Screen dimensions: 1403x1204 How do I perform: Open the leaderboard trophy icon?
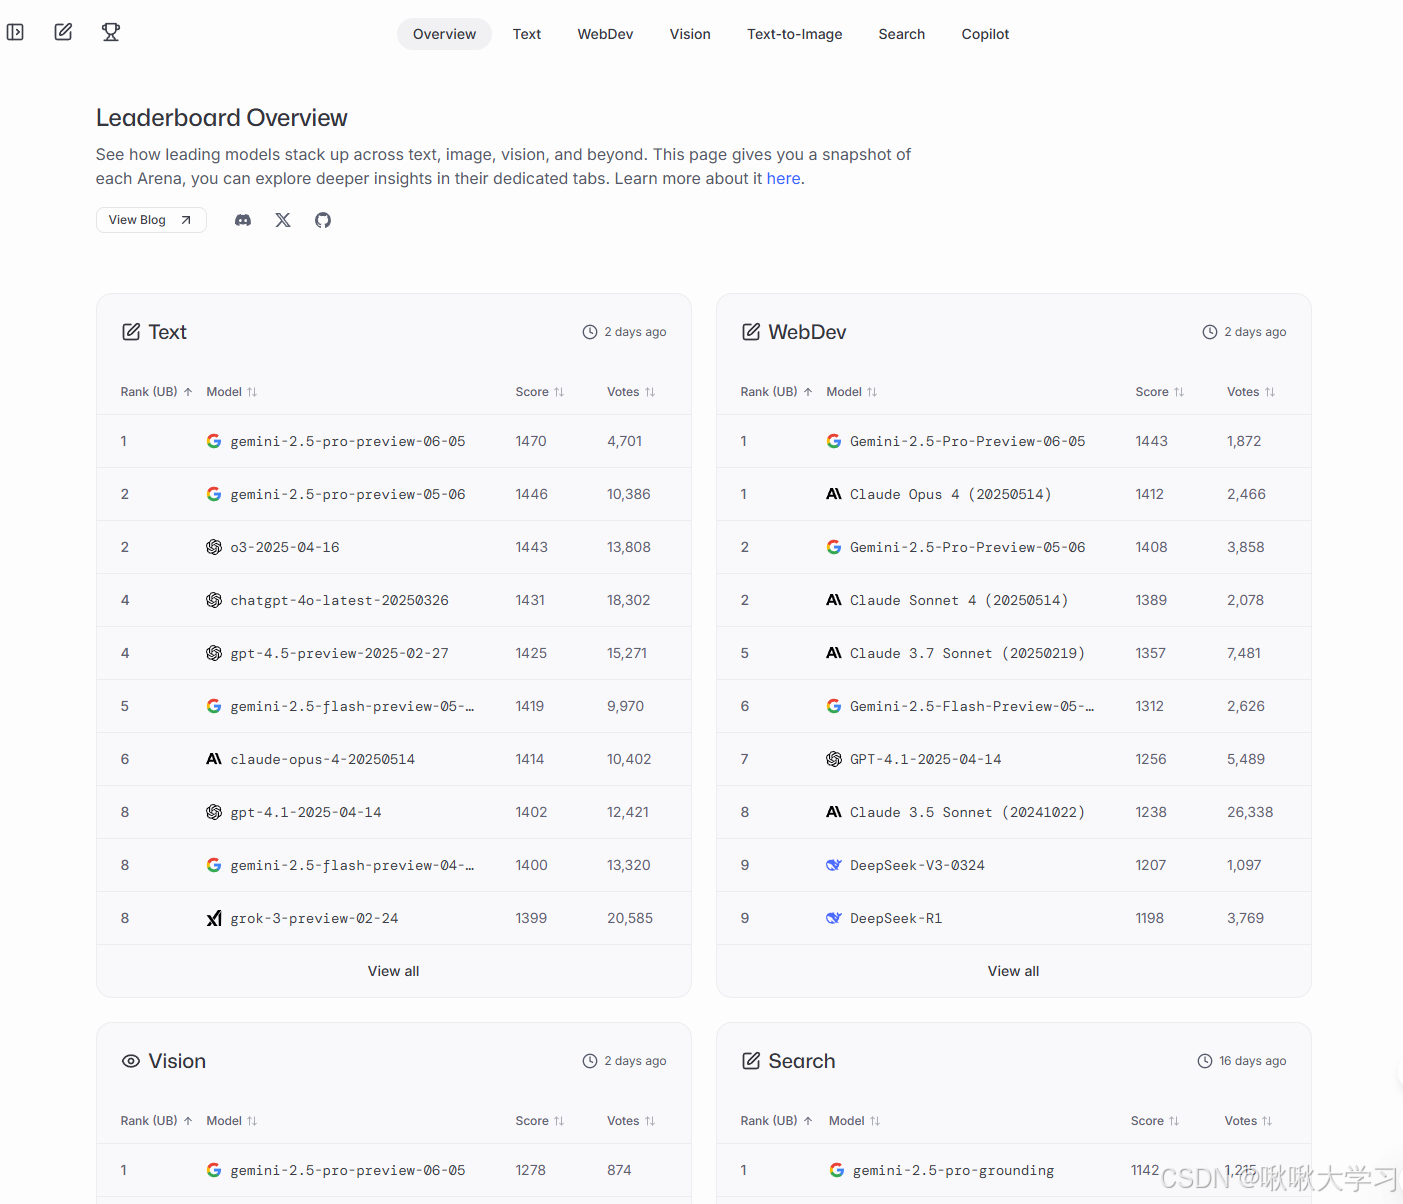pos(111,32)
